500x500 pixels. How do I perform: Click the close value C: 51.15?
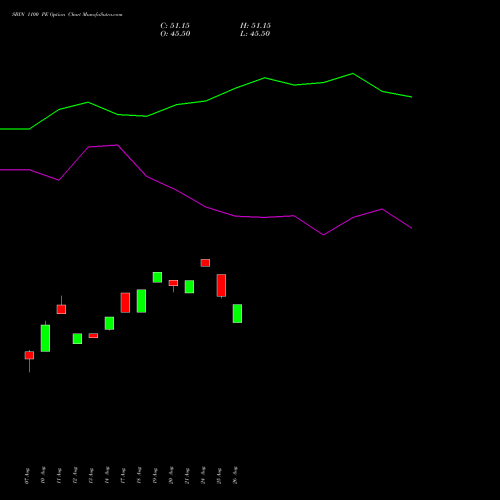pos(175,26)
